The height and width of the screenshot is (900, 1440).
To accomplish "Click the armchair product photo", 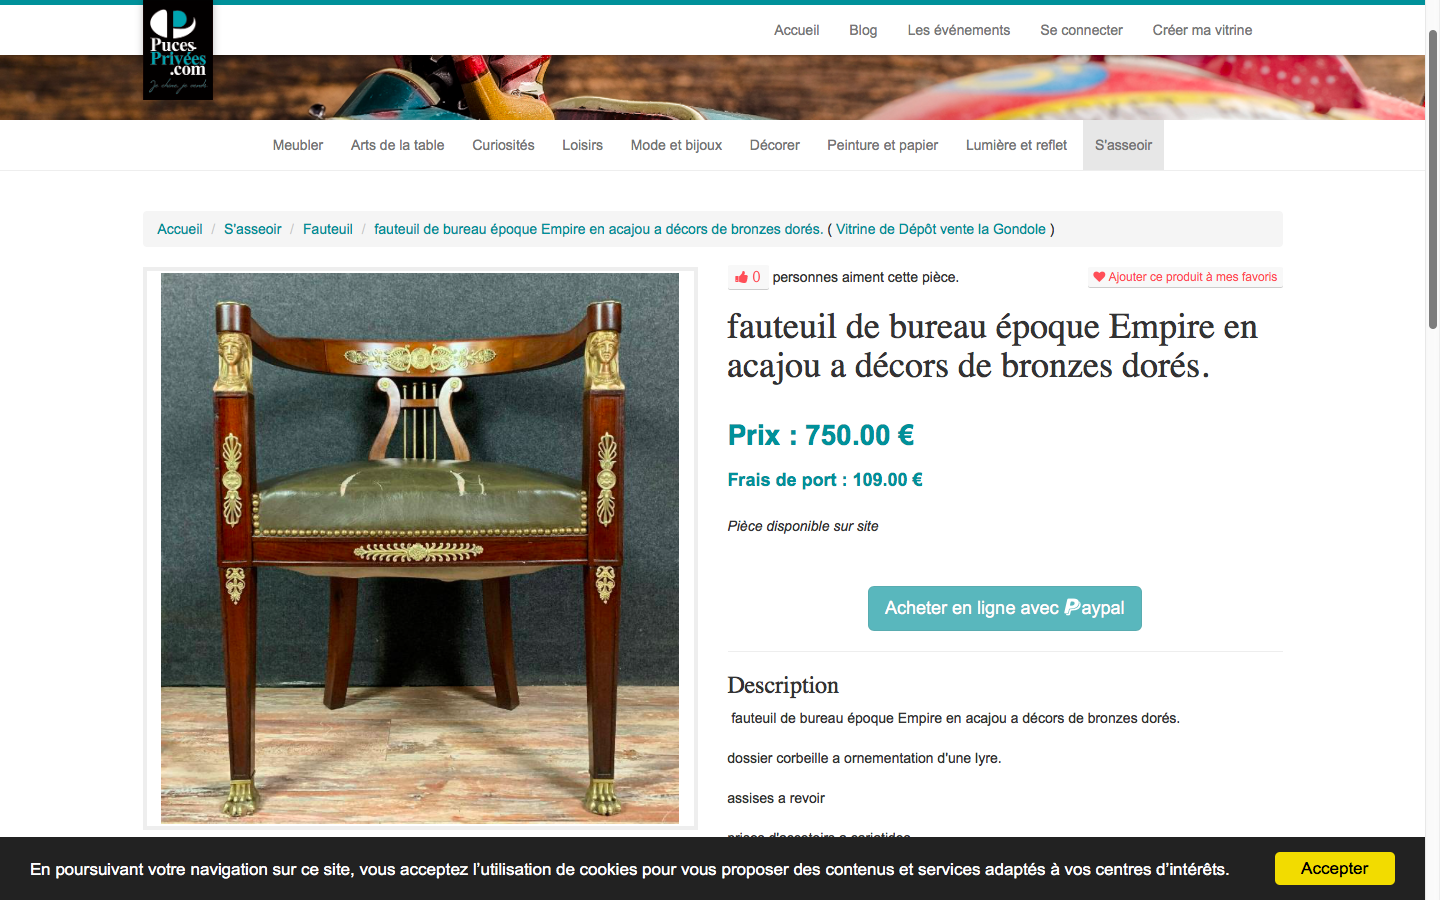I will coord(420,548).
